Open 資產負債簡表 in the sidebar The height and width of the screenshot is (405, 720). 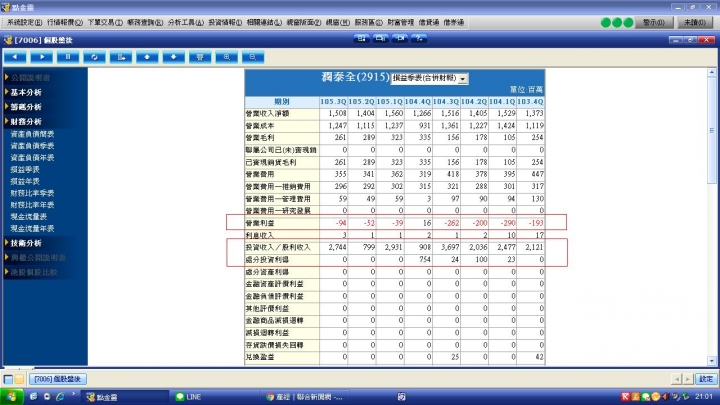[x=32, y=134]
